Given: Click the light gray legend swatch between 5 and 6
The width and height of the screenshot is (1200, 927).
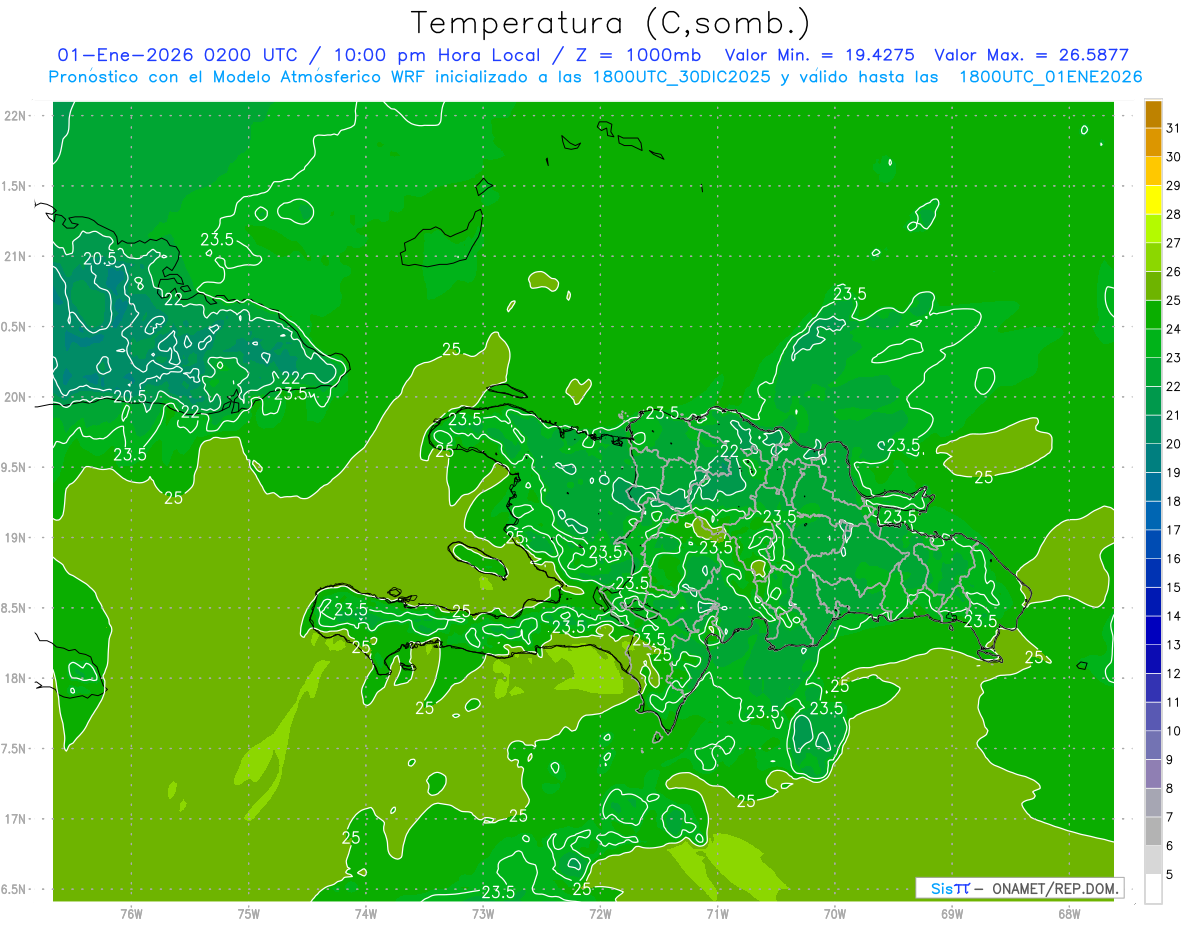Looking at the screenshot, I should point(1153,861).
